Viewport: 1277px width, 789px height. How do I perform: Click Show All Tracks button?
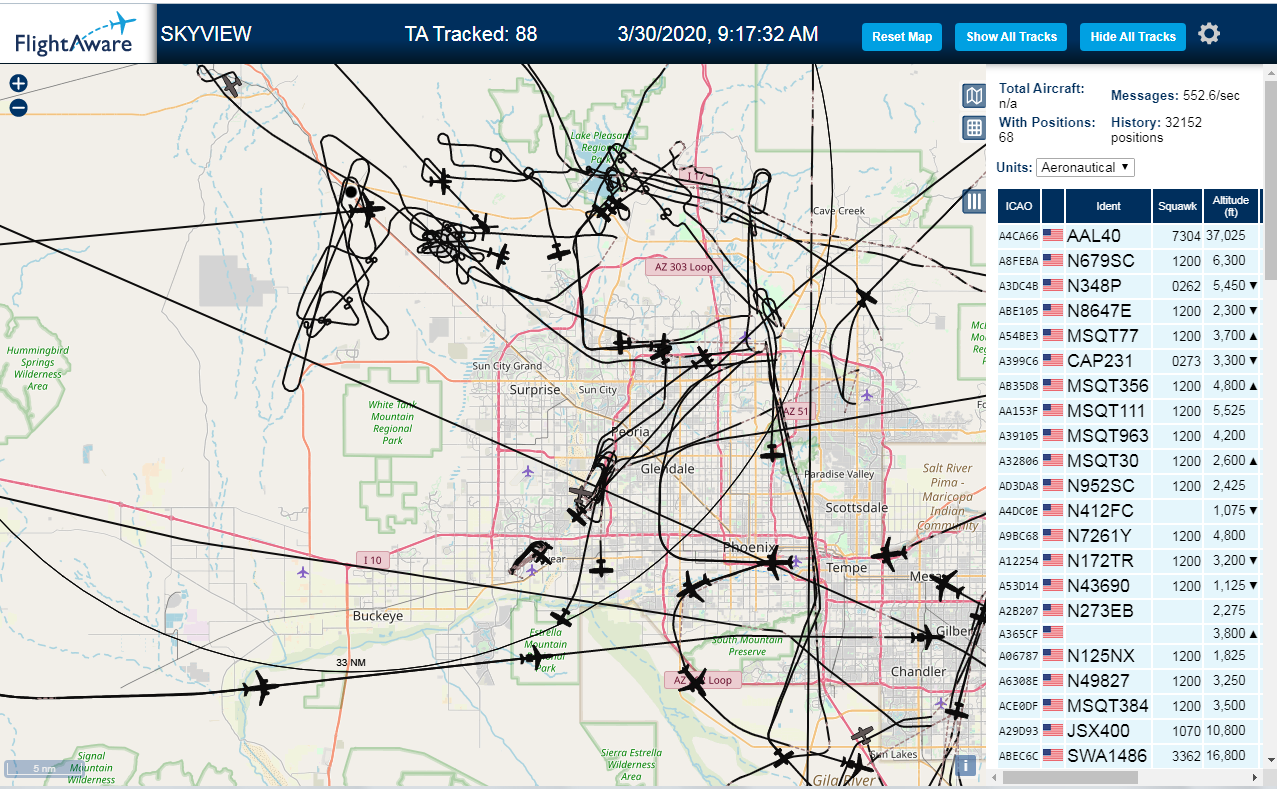(x=1011, y=37)
